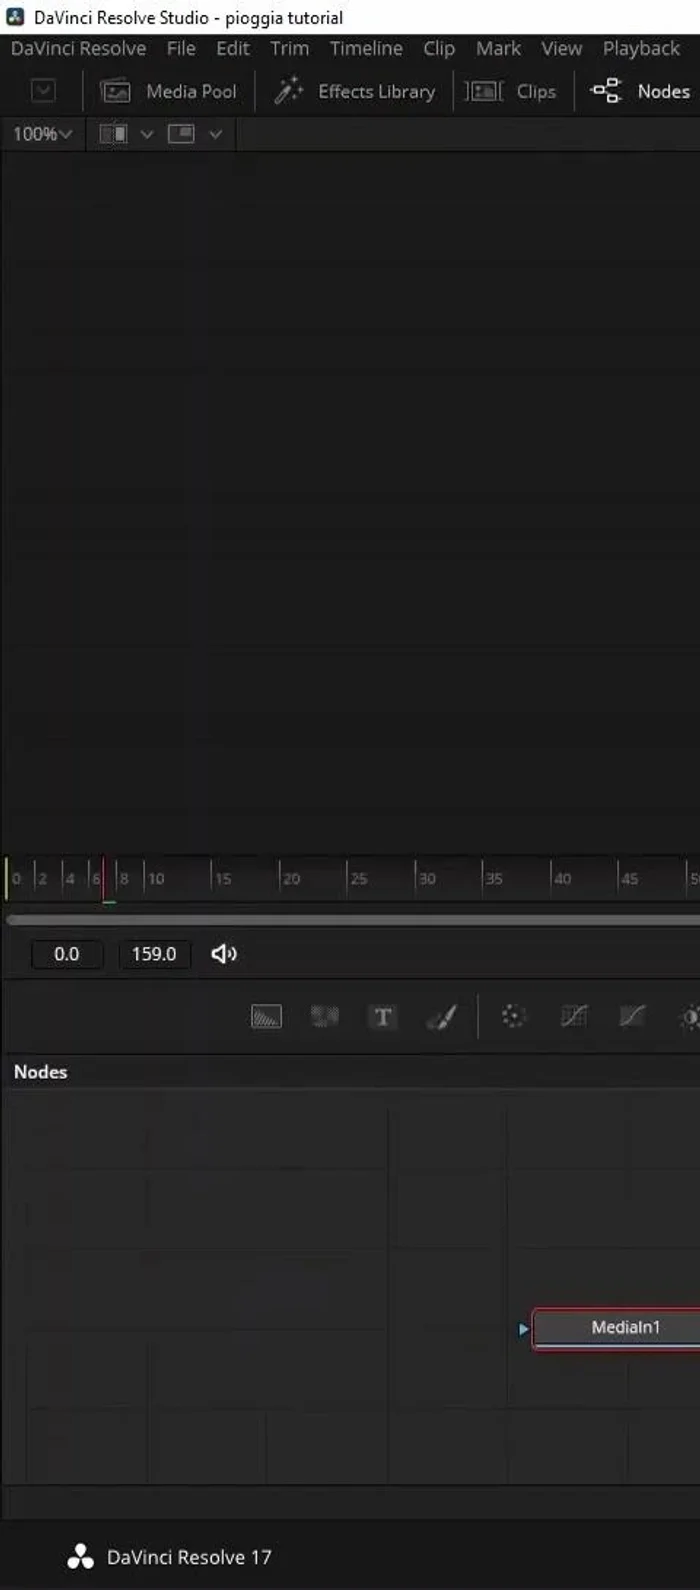Add the Brightness Contrast node icon

pyautogui.click(x=690, y=1017)
